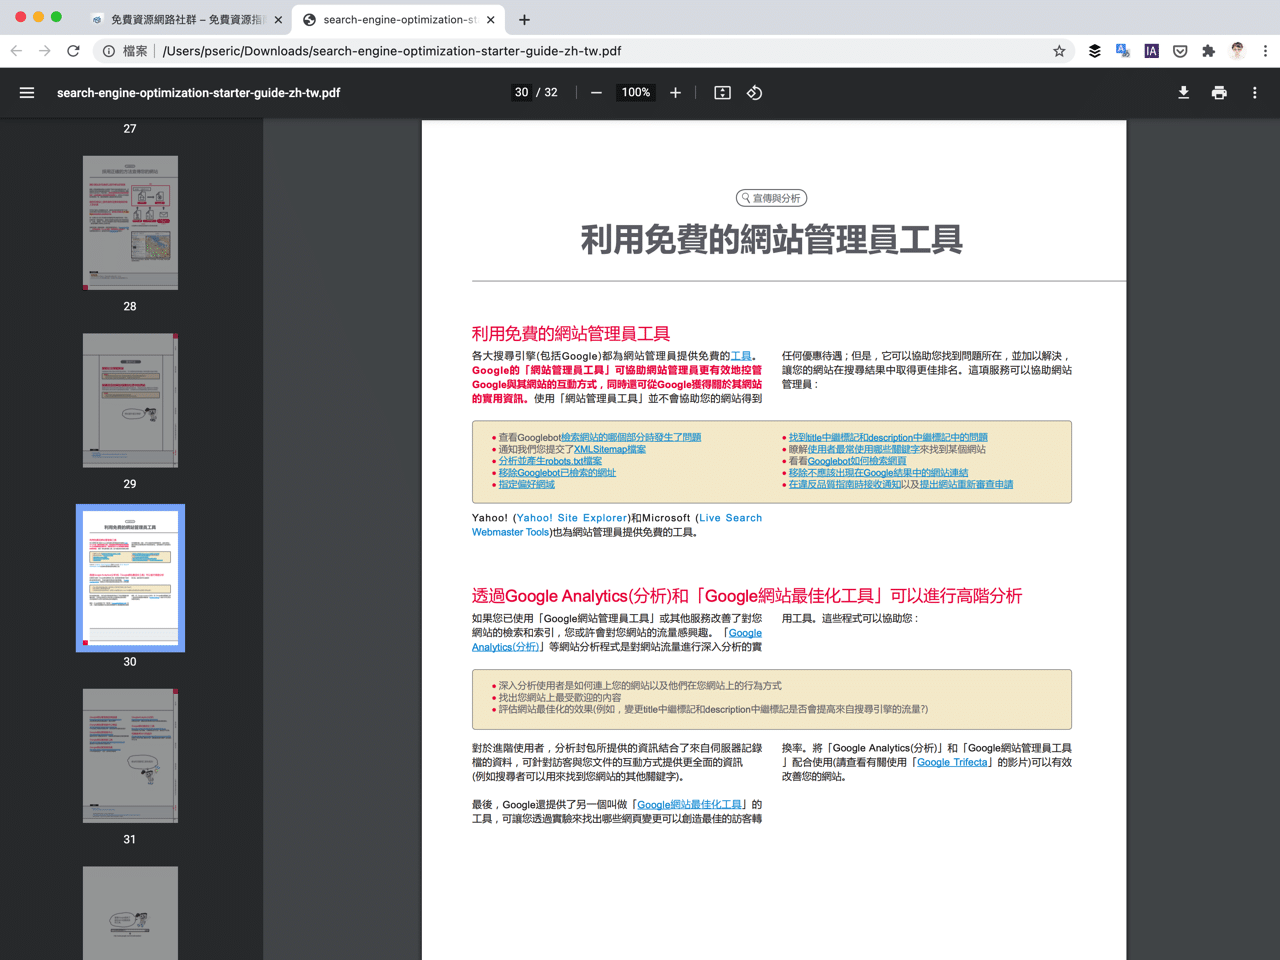Click the address bar URL
This screenshot has height=960, width=1280.
tap(392, 51)
